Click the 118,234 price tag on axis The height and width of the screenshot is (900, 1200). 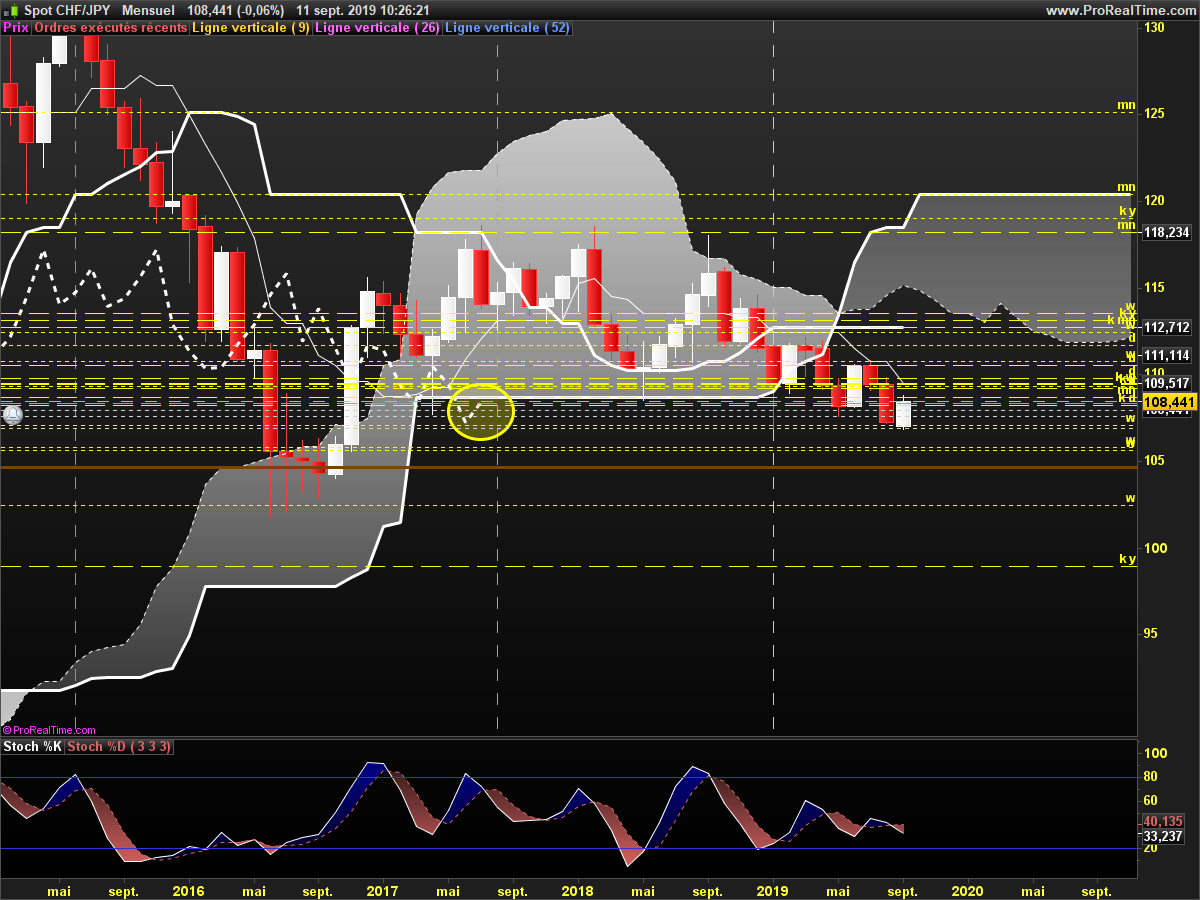tap(1166, 232)
